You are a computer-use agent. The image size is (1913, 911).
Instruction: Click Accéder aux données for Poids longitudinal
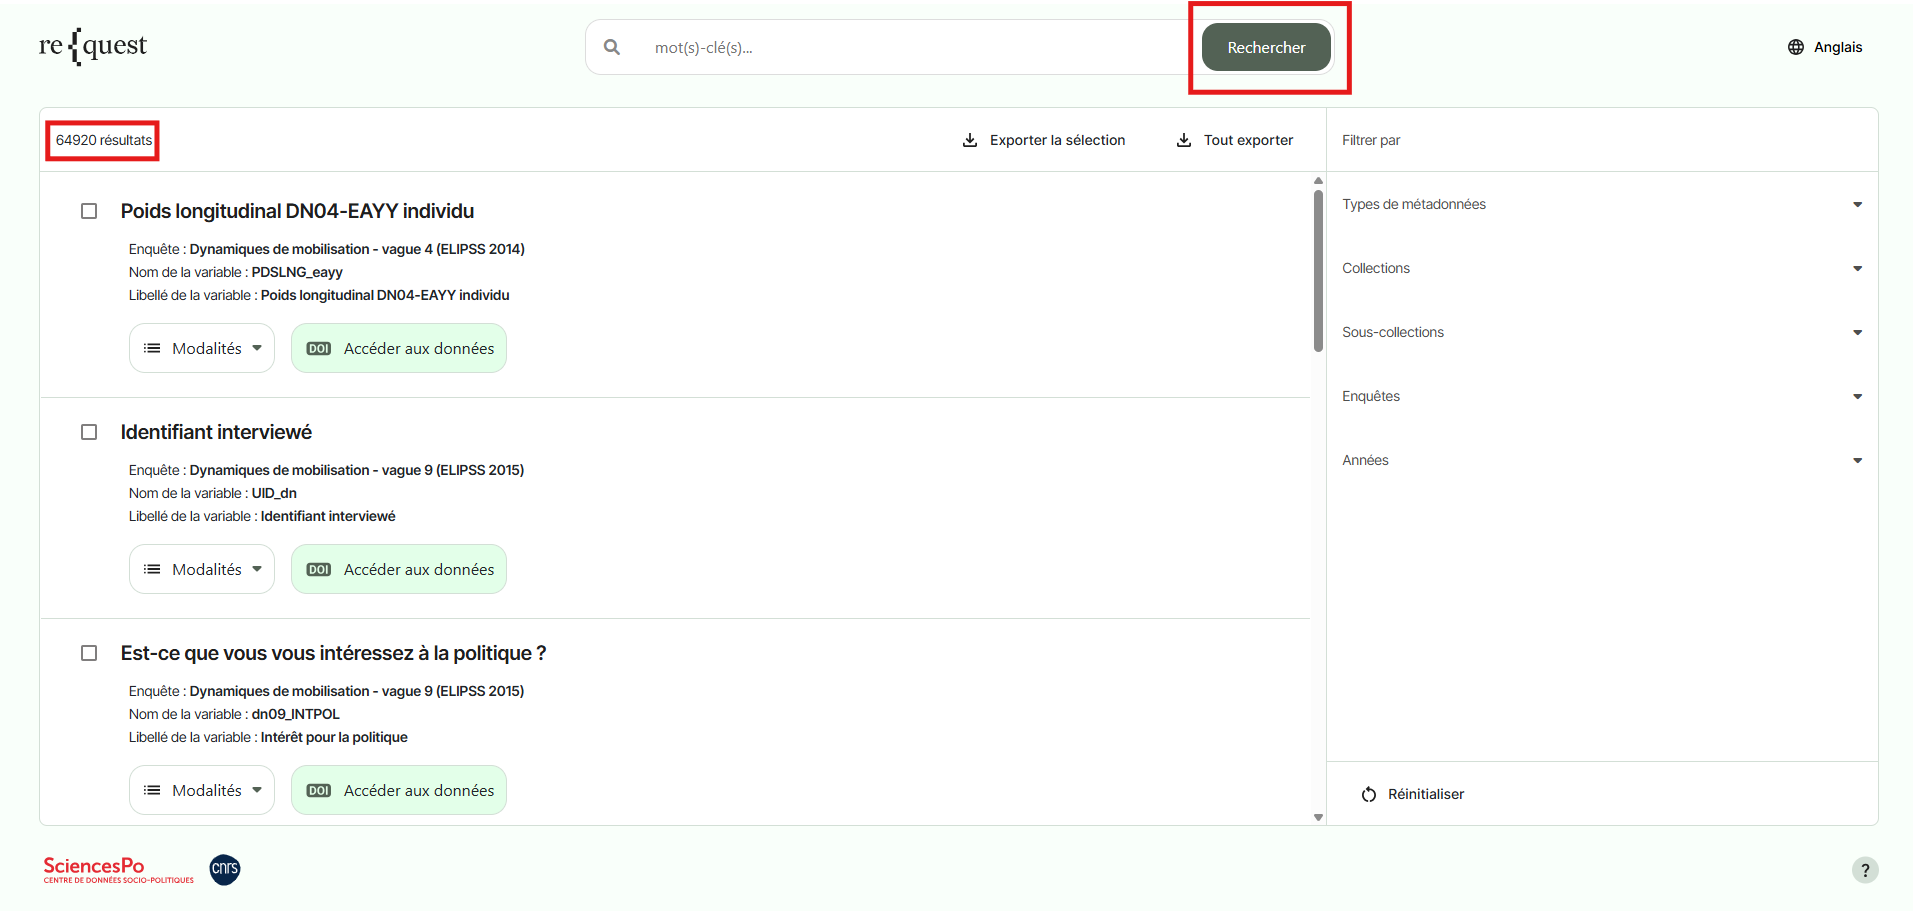399,348
